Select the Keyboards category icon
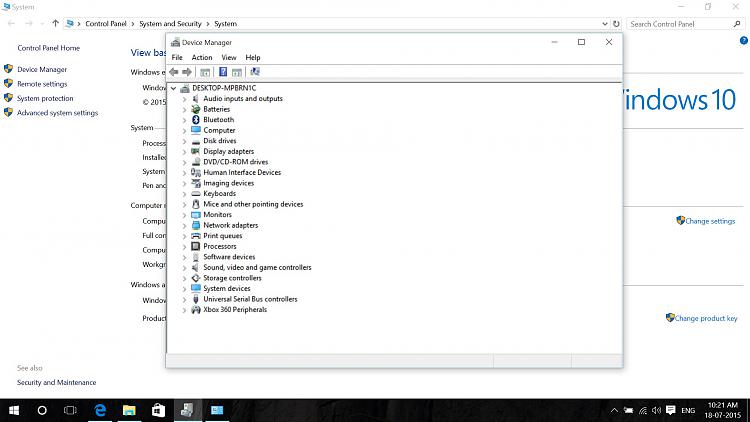Image resolution: width=750 pixels, height=422 pixels. coord(196,193)
